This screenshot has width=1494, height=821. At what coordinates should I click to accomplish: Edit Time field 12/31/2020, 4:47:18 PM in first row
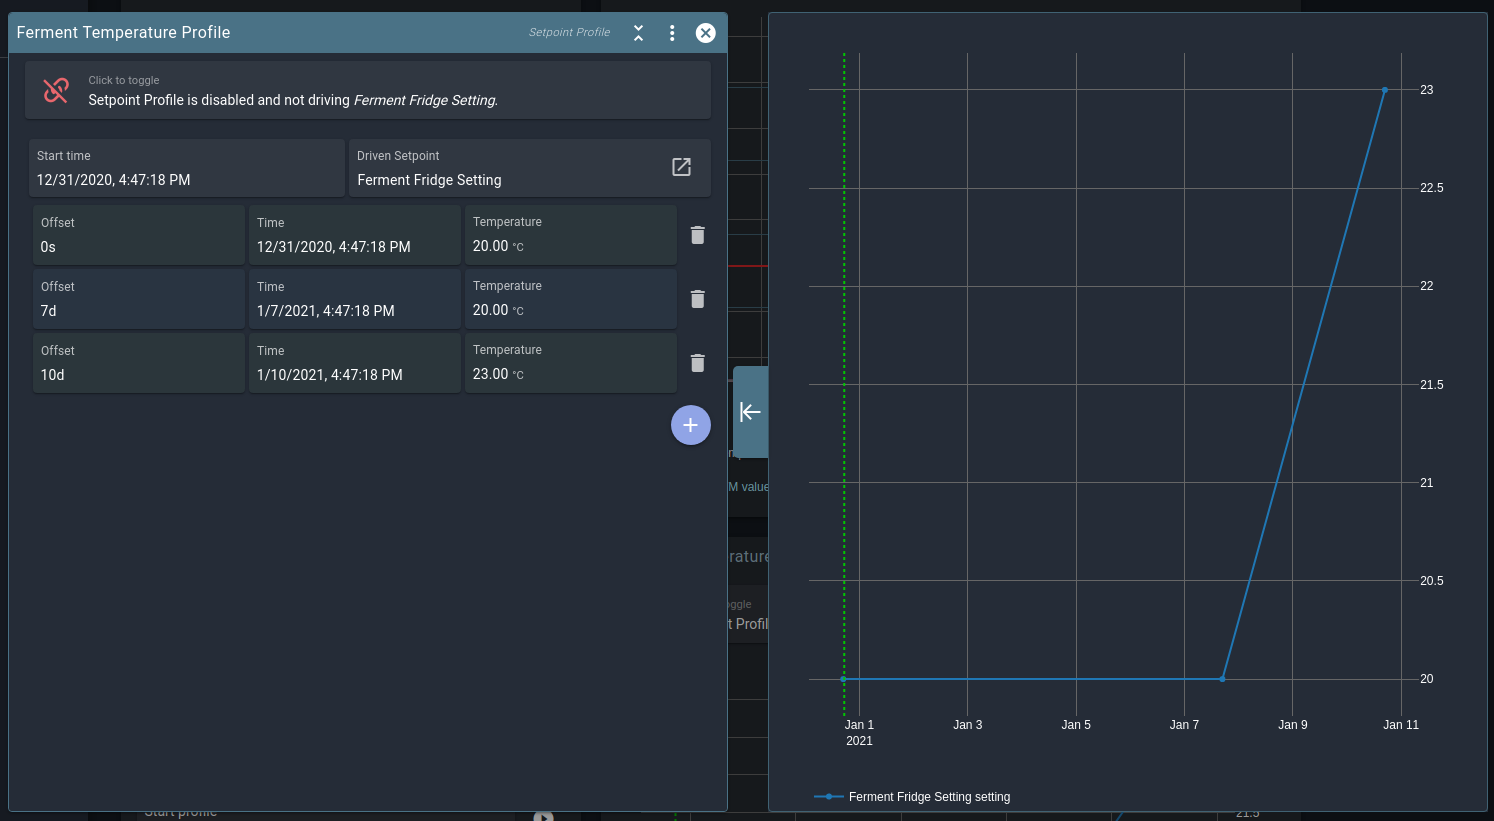pyautogui.click(x=355, y=235)
